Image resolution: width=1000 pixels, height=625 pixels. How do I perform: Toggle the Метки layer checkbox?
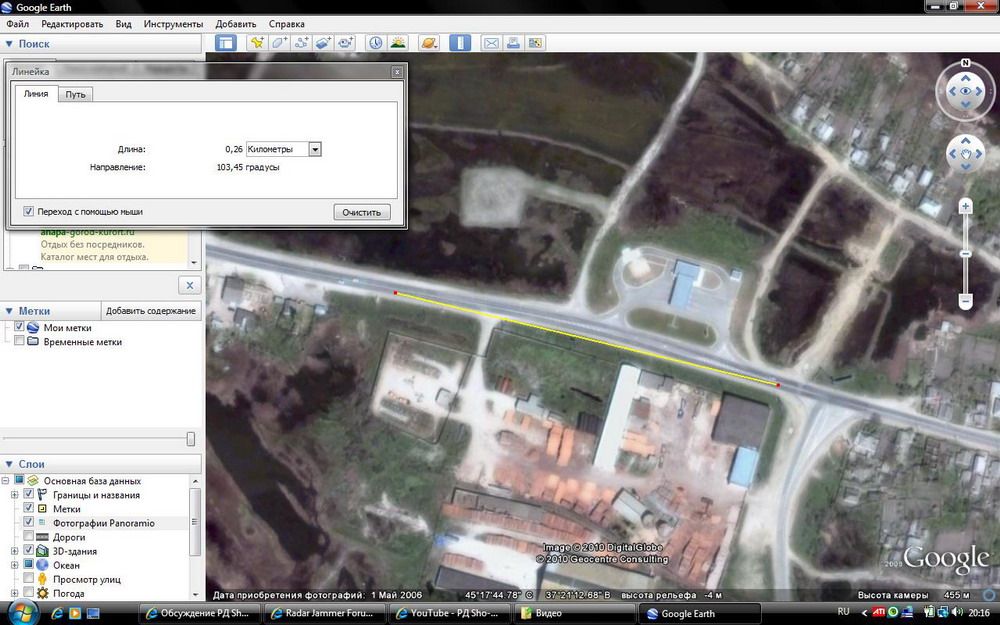coord(28,508)
